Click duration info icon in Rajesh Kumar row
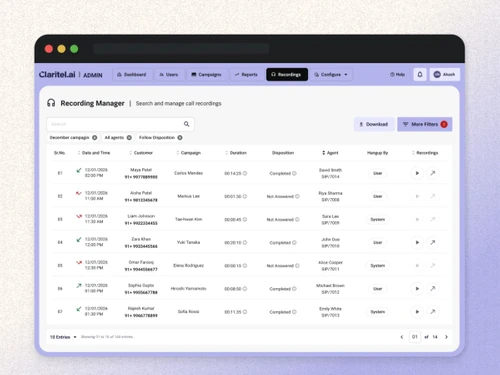 [x=245, y=312]
